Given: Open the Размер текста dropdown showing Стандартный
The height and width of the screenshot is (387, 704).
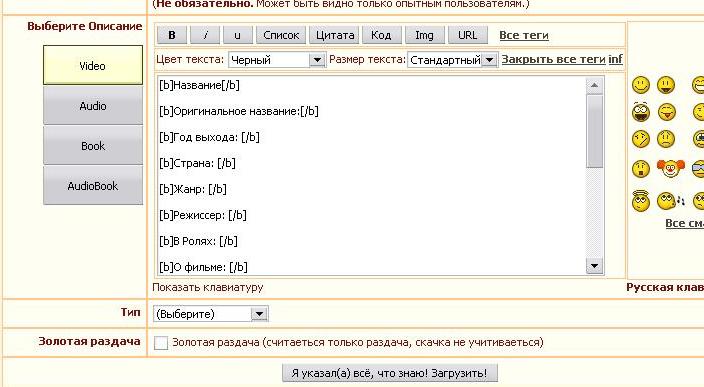Looking at the screenshot, I should [453, 60].
